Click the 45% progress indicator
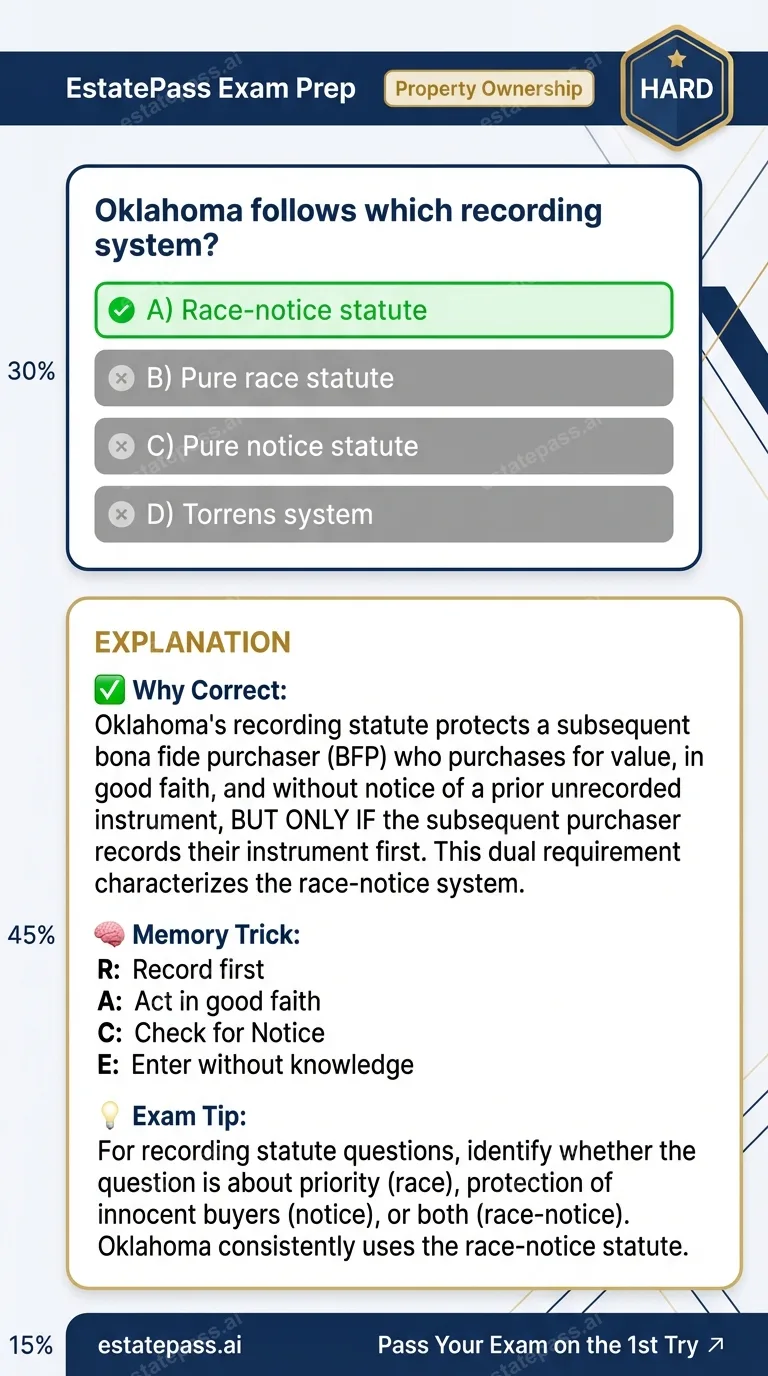This screenshot has width=768, height=1376. tap(32, 934)
